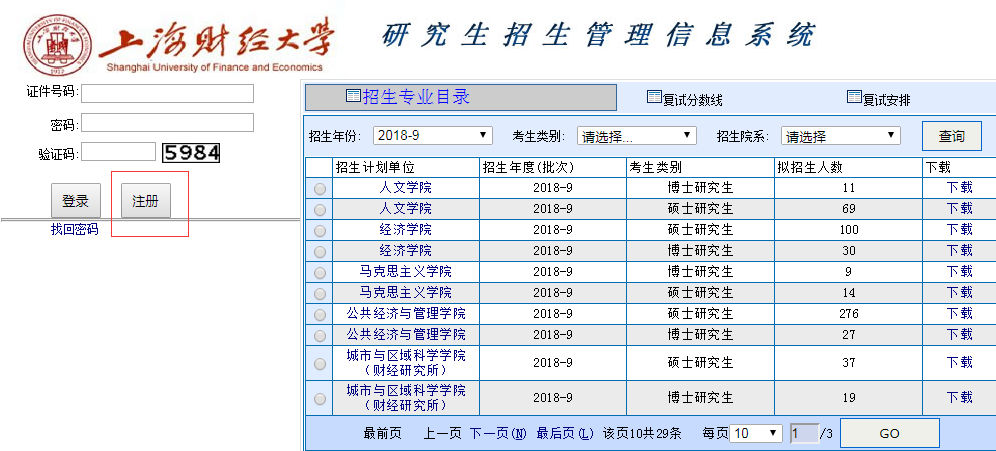This screenshot has height=451, width=996.
Task: Switch to the 复试分数线 tab
Action: [692, 100]
